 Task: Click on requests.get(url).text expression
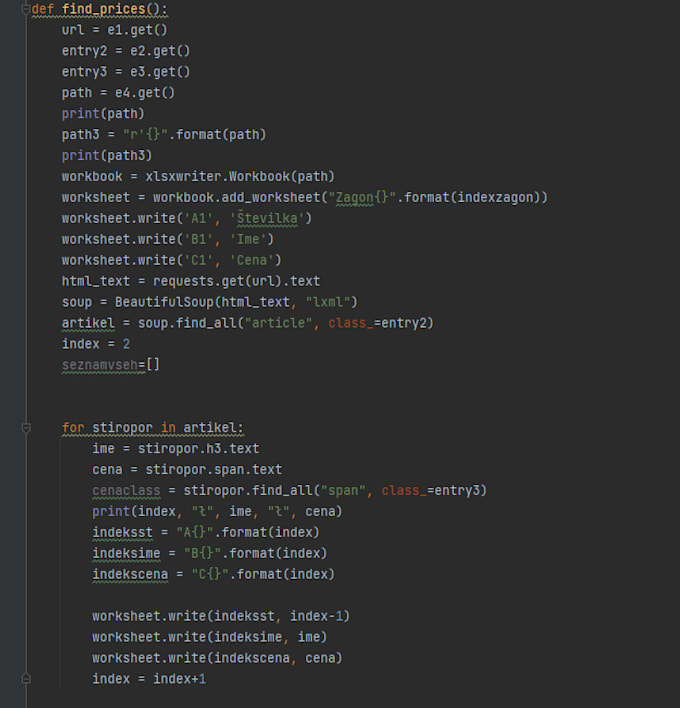click(x=236, y=281)
